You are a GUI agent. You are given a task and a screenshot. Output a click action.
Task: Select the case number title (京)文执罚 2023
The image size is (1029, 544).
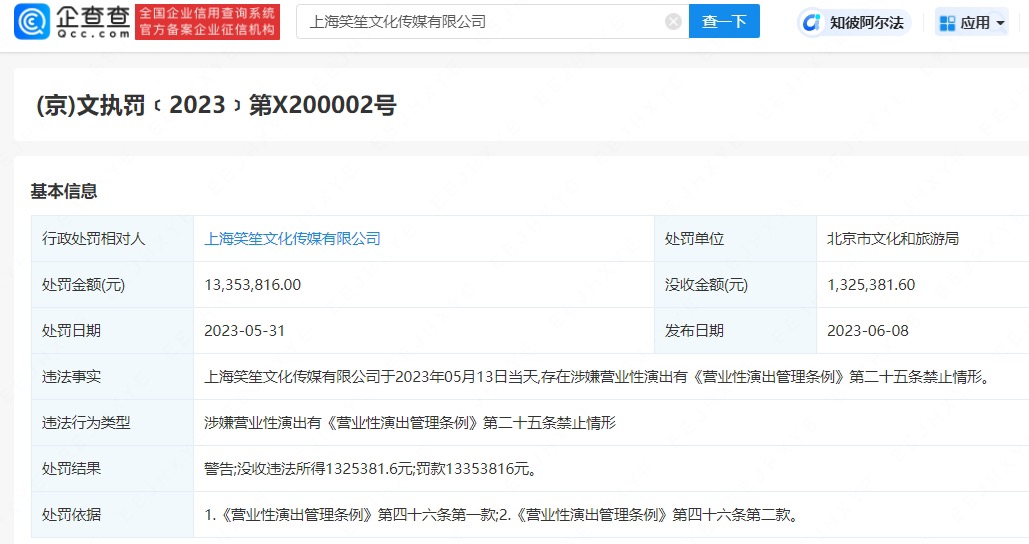[x=216, y=105]
